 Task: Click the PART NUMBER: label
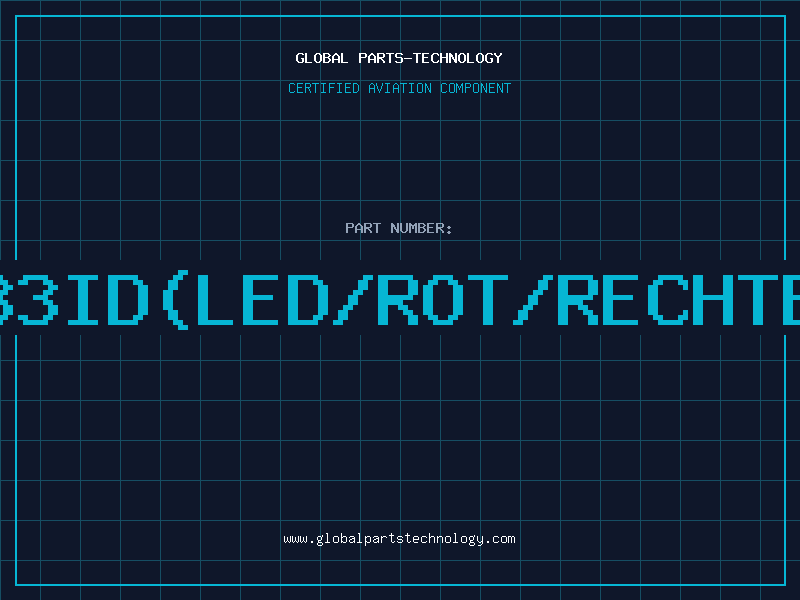(x=399, y=228)
